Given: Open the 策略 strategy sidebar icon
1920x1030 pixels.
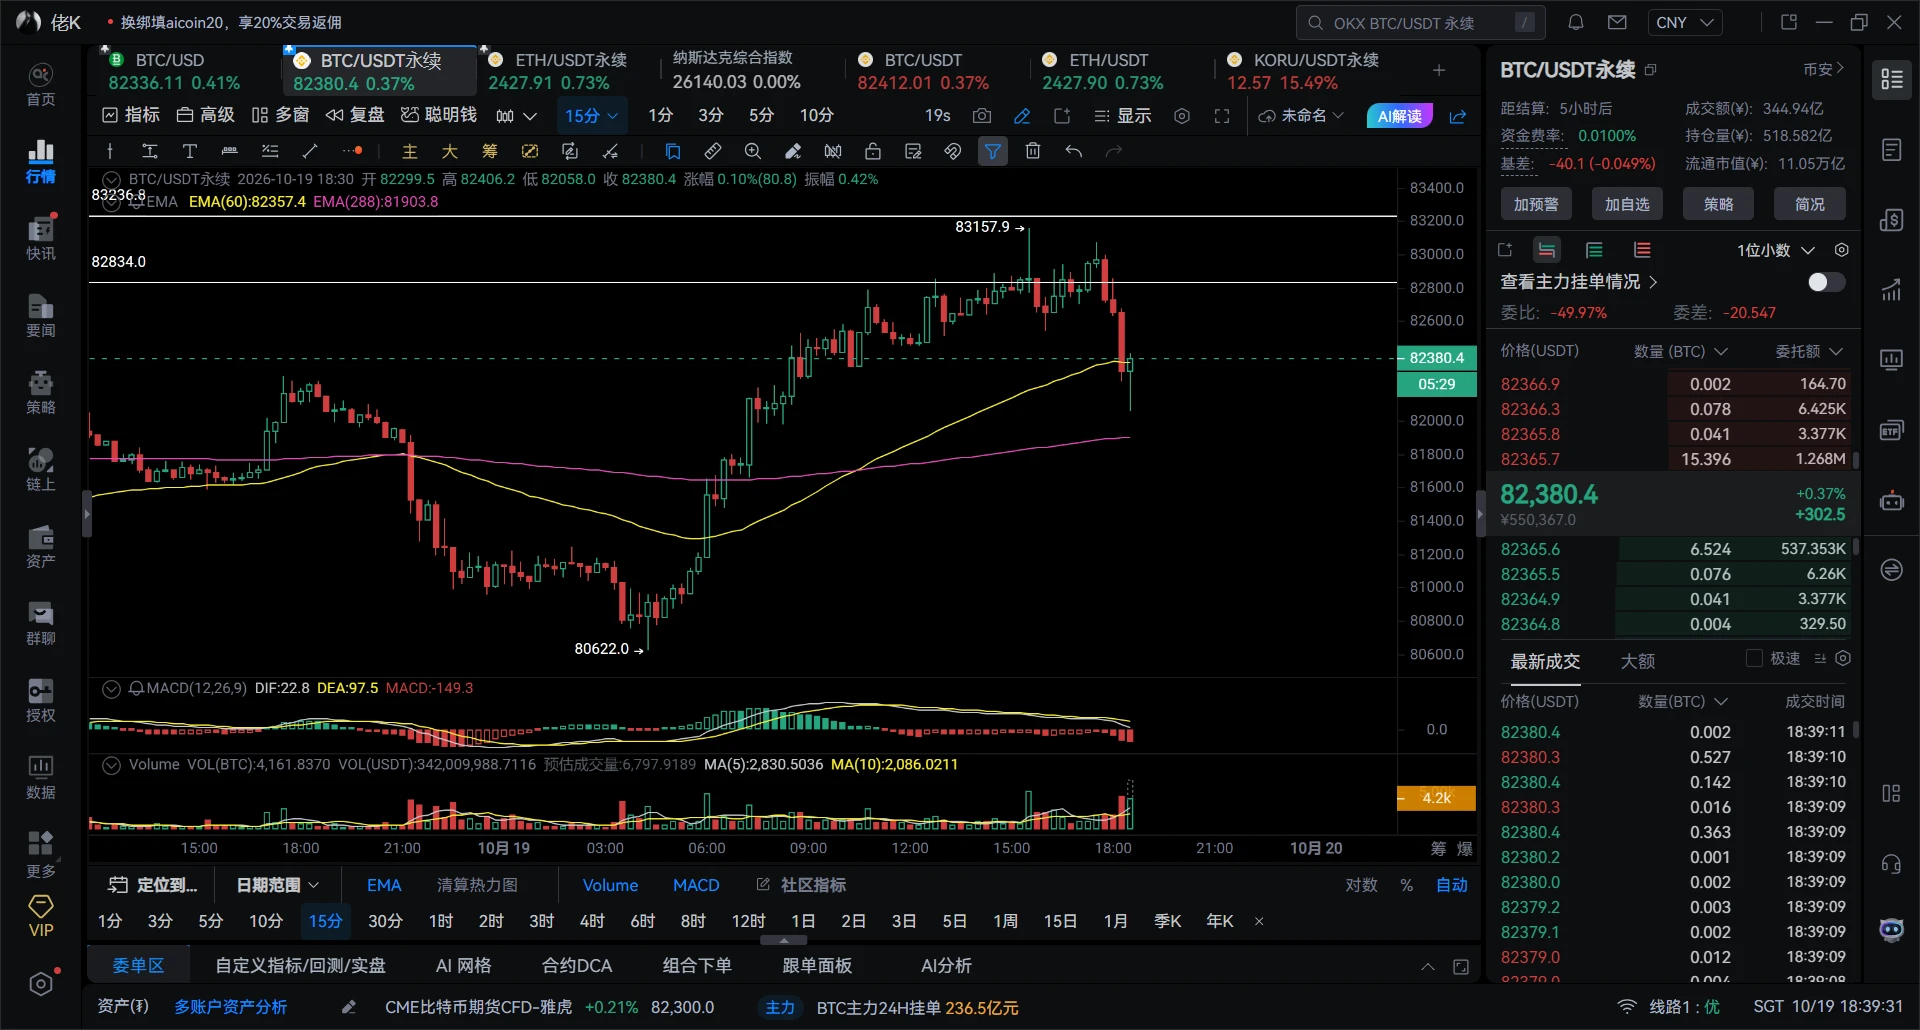Looking at the screenshot, I should pos(40,392).
